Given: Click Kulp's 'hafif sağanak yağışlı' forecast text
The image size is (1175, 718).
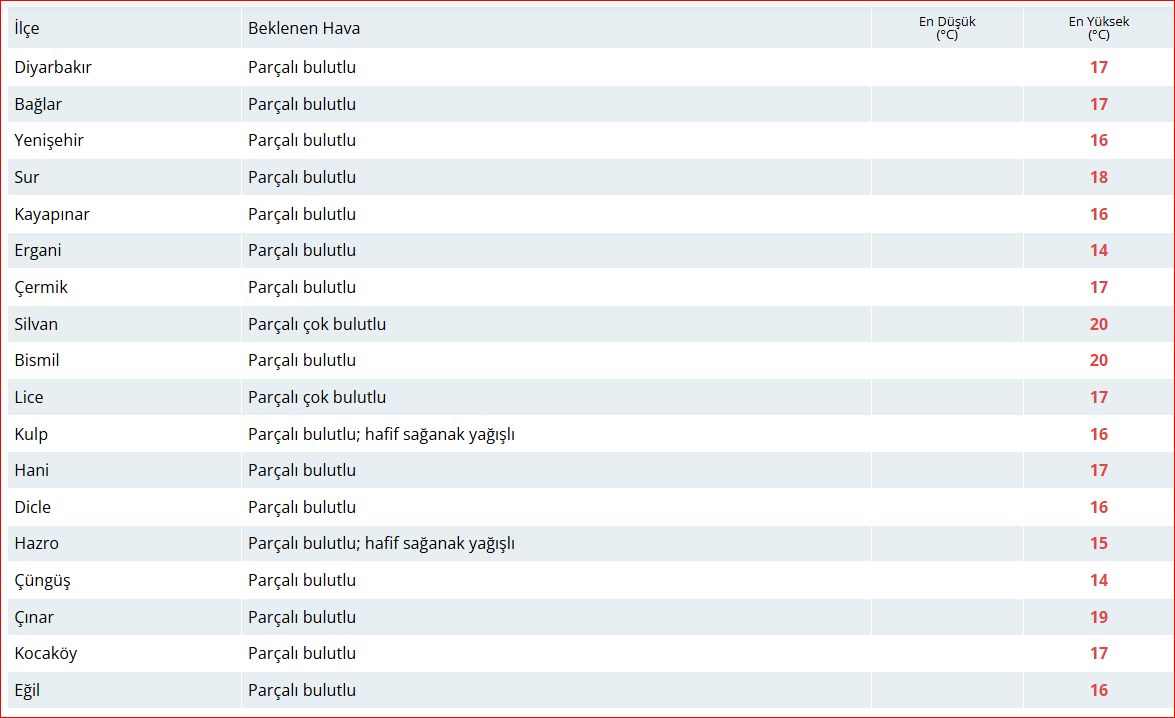Looking at the screenshot, I should point(440,434).
